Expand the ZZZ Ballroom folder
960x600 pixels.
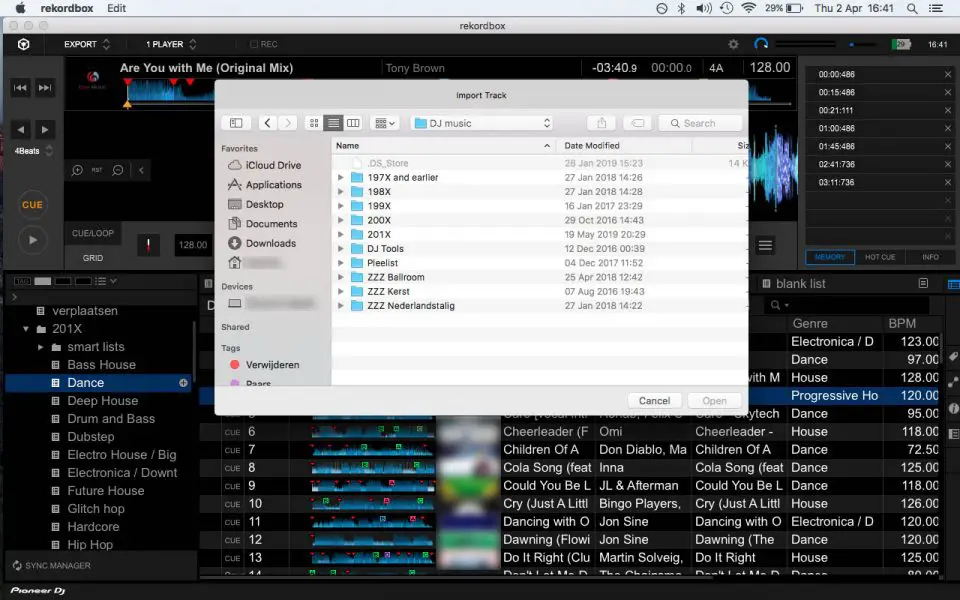point(340,277)
